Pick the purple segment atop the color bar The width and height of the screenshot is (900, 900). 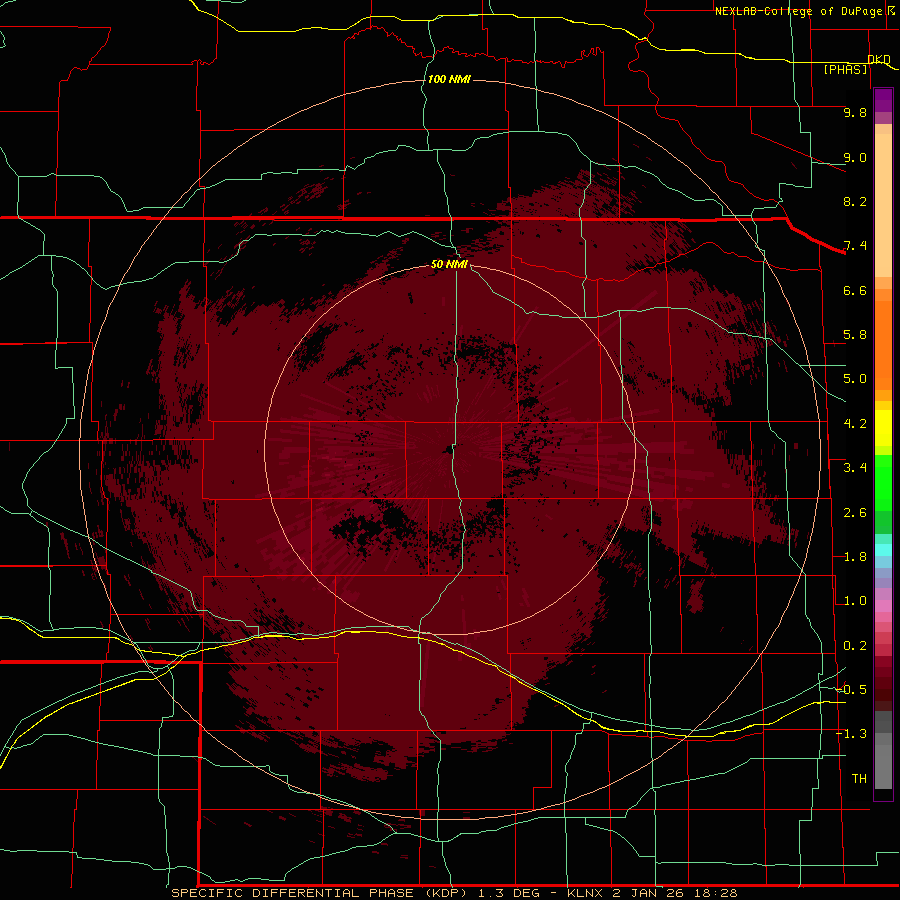(883, 100)
